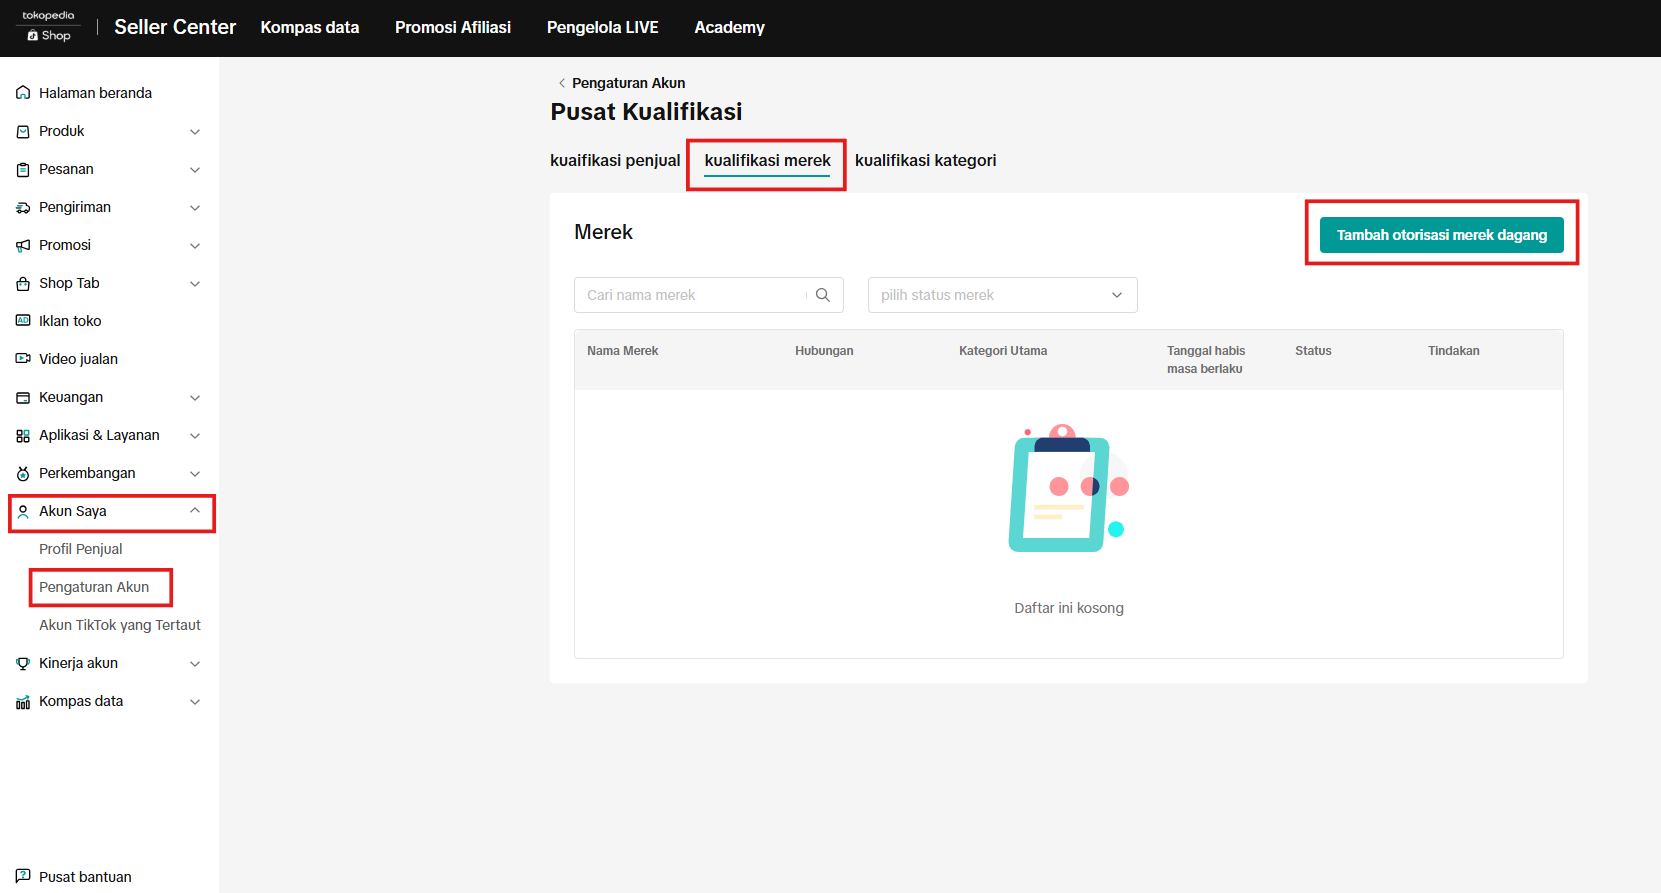Click the Video jualan camera icon
The width and height of the screenshot is (1661, 893).
coord(23,359)
